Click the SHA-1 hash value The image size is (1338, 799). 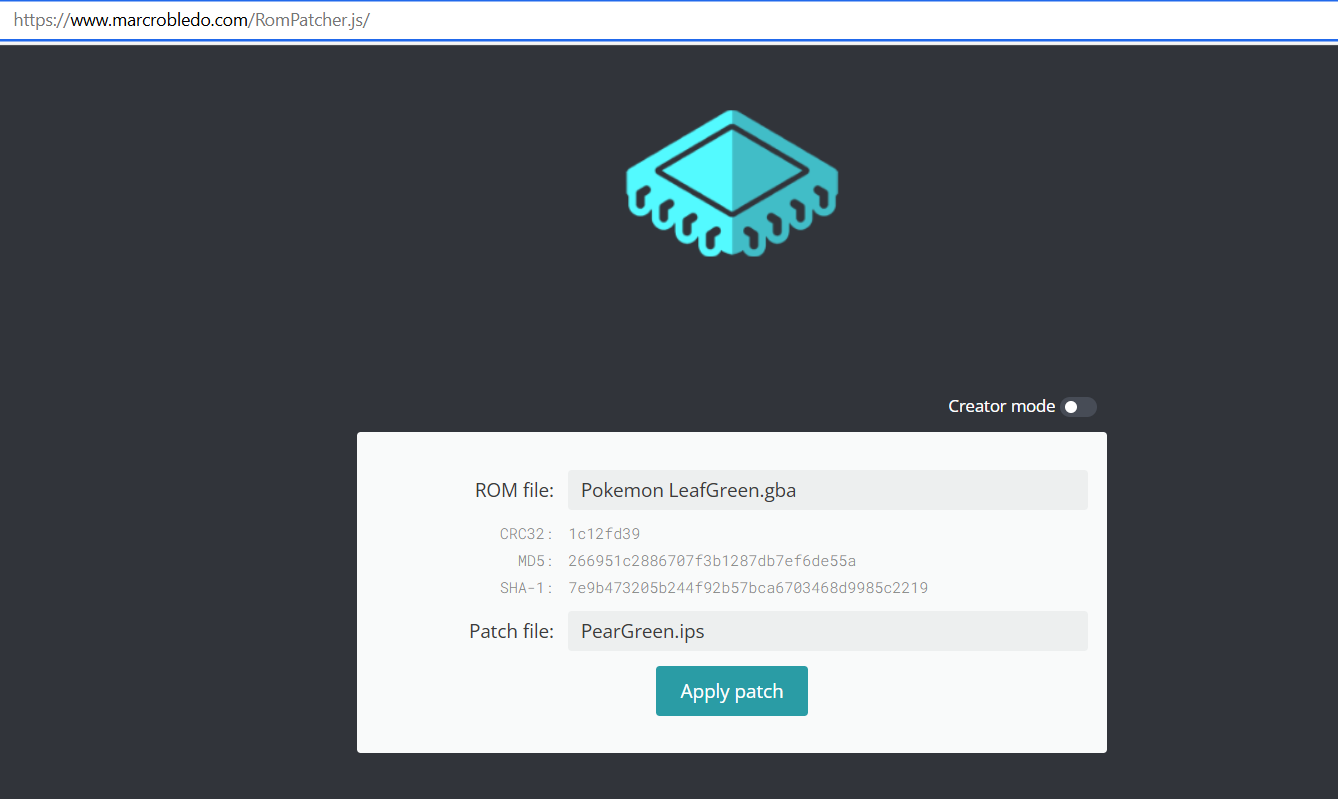point(747,588)
